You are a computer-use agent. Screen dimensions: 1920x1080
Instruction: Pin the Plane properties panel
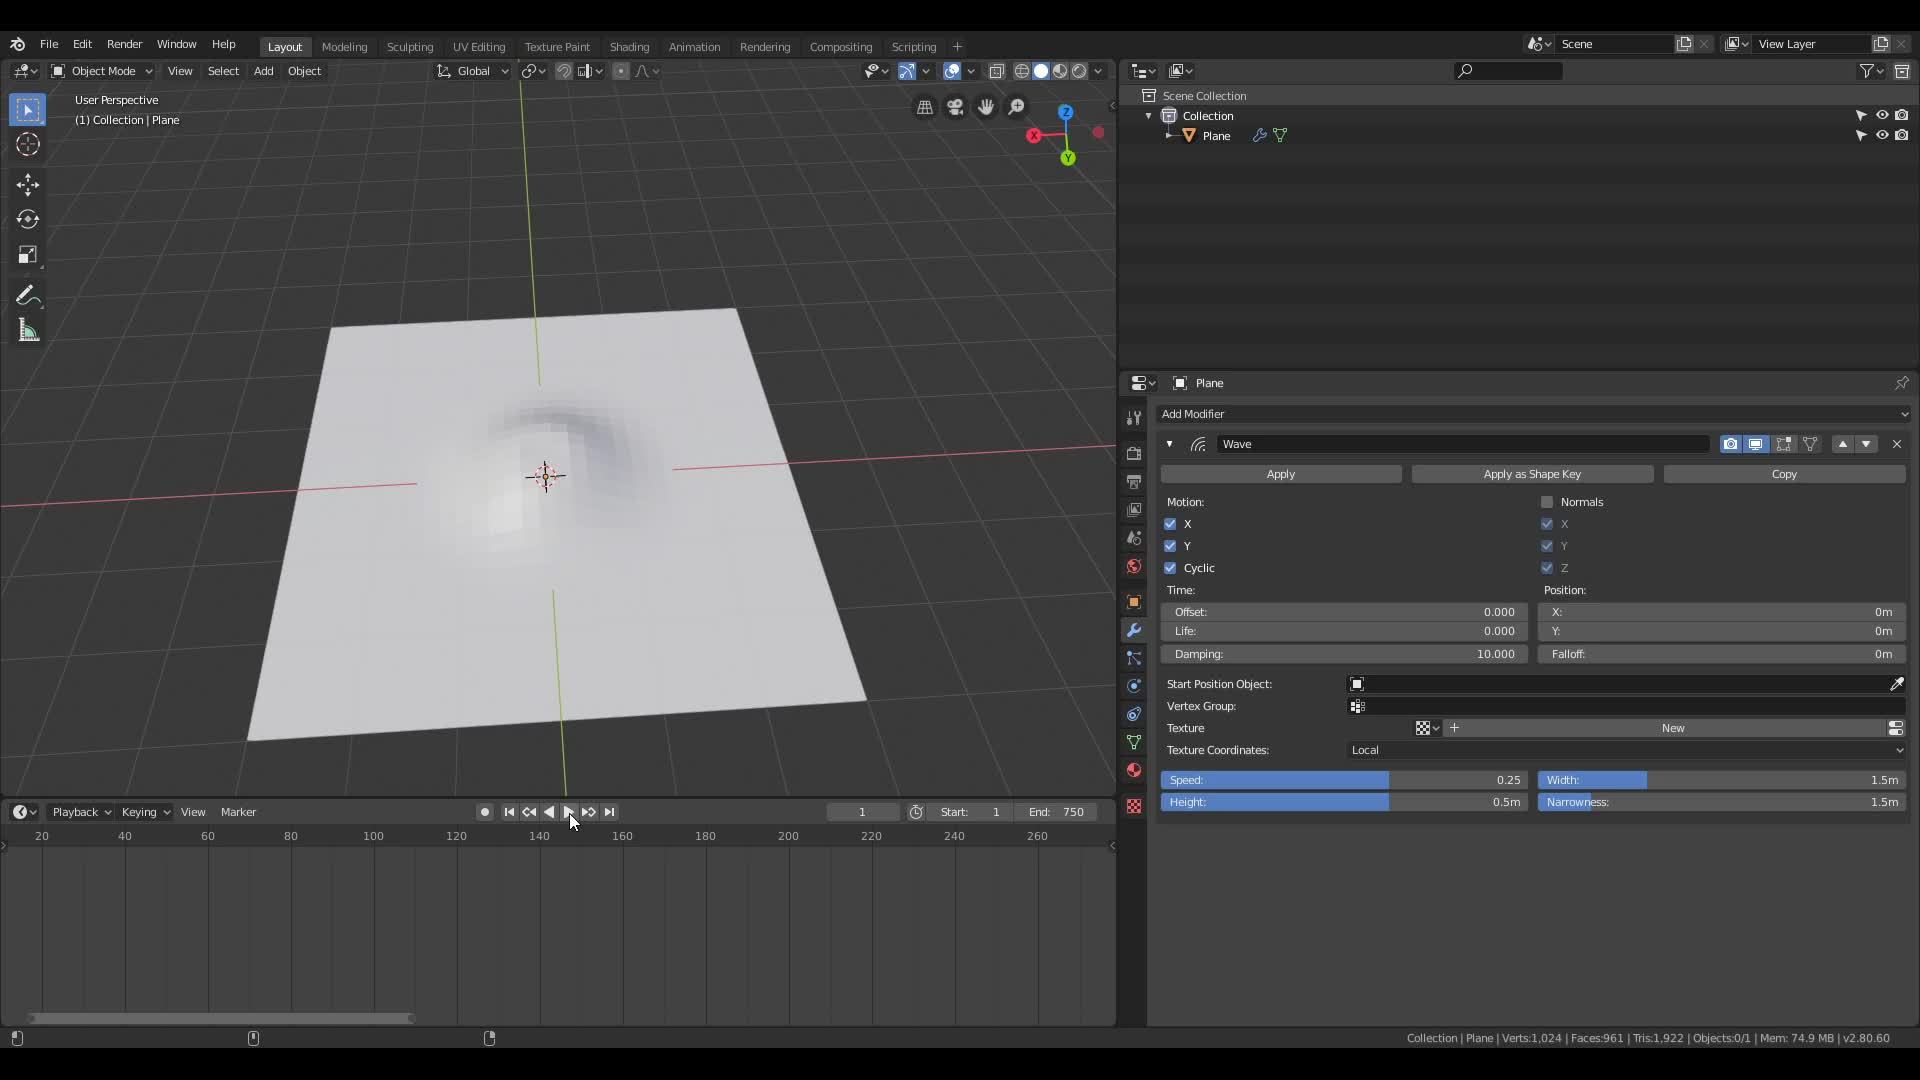[1901, 383]
